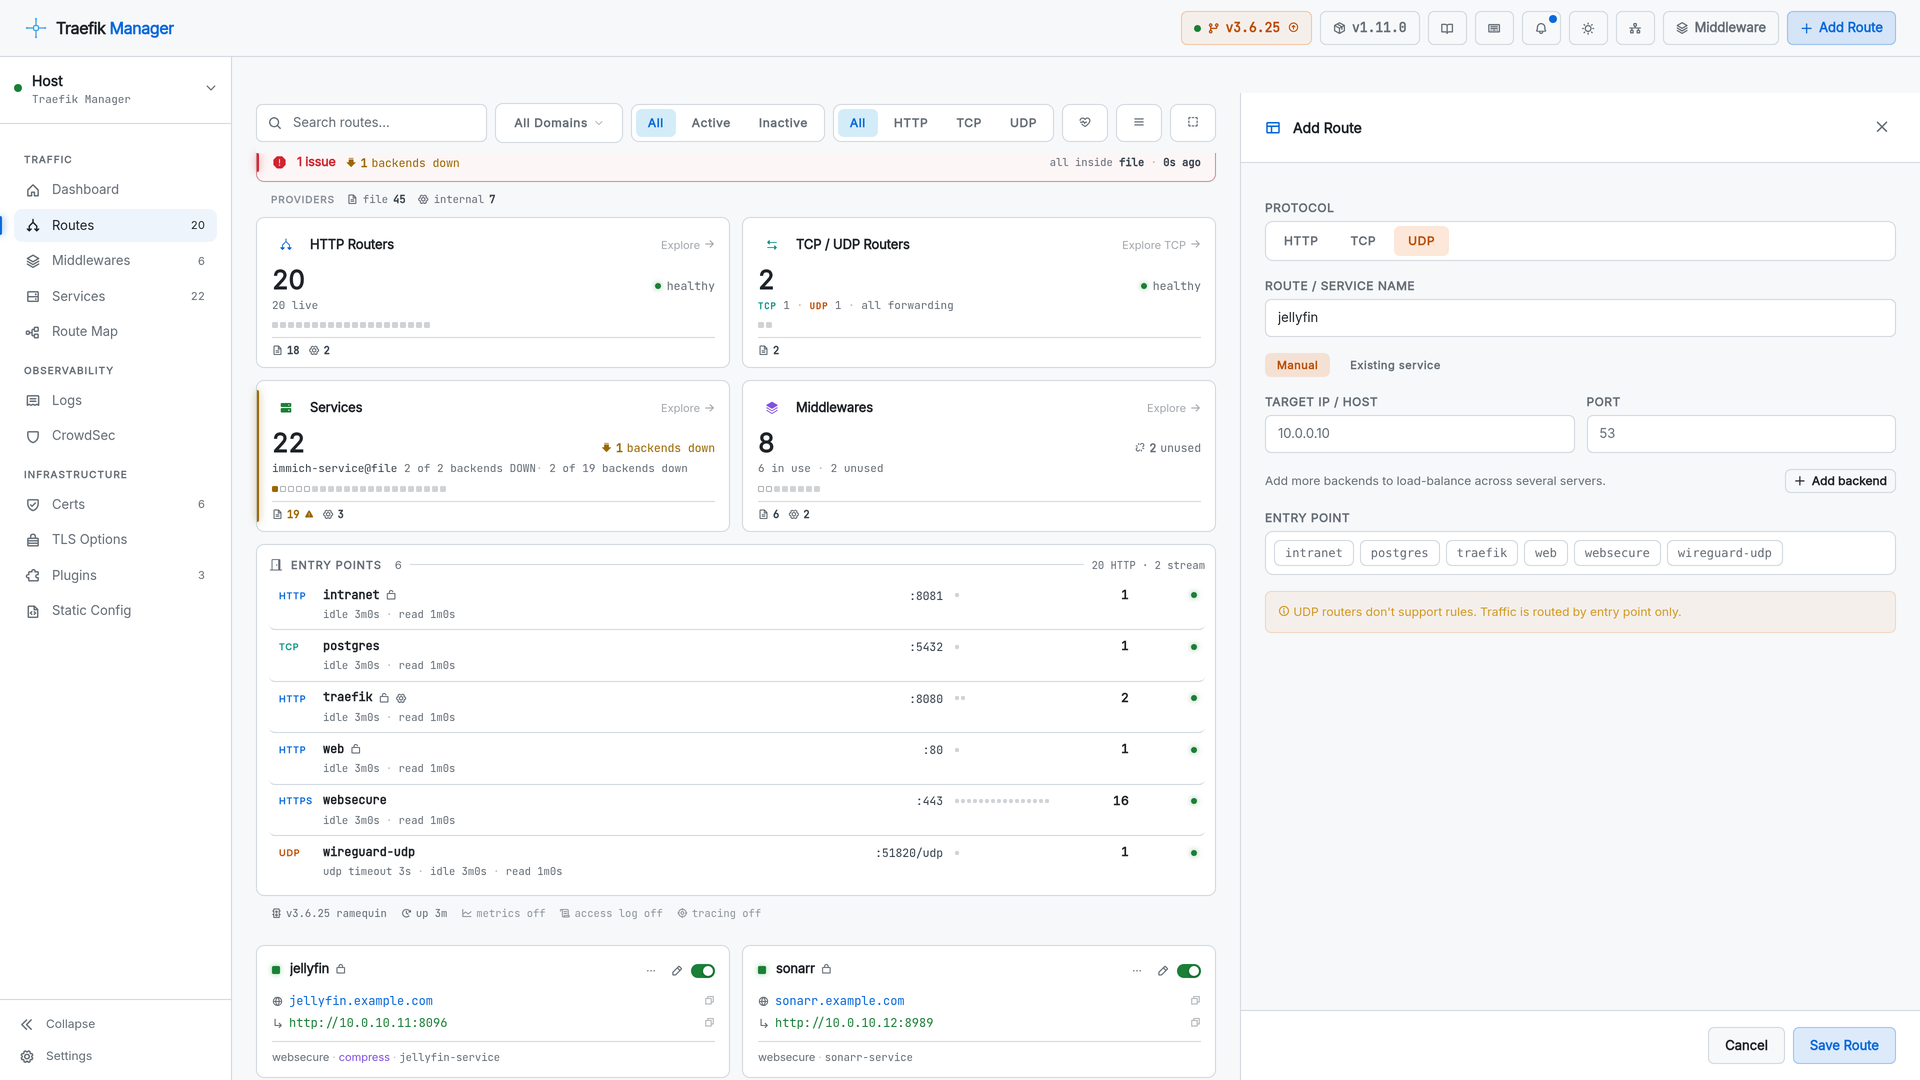
Task: Edit the Target IP / Host field
Action: click(x=1419, y=434)
